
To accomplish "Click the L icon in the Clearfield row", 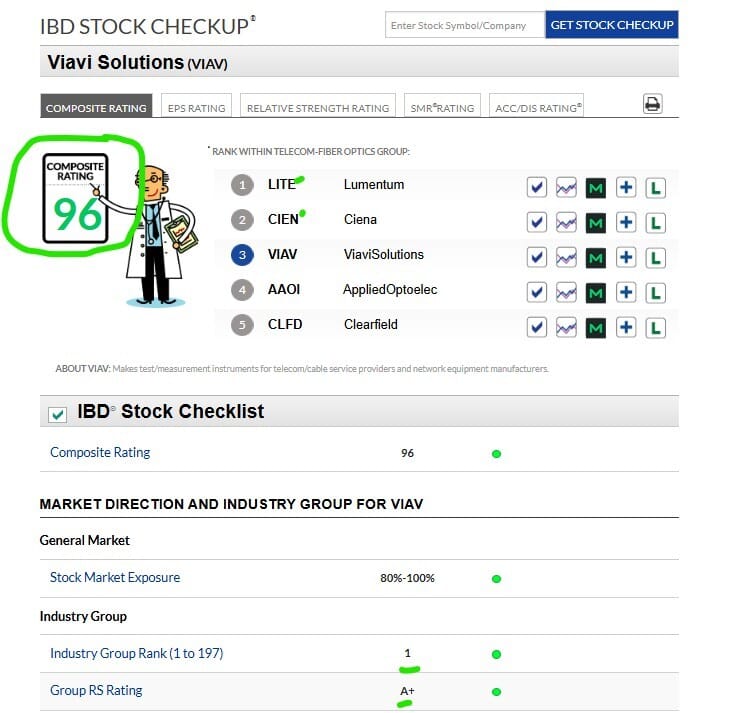I will point(655,328).
